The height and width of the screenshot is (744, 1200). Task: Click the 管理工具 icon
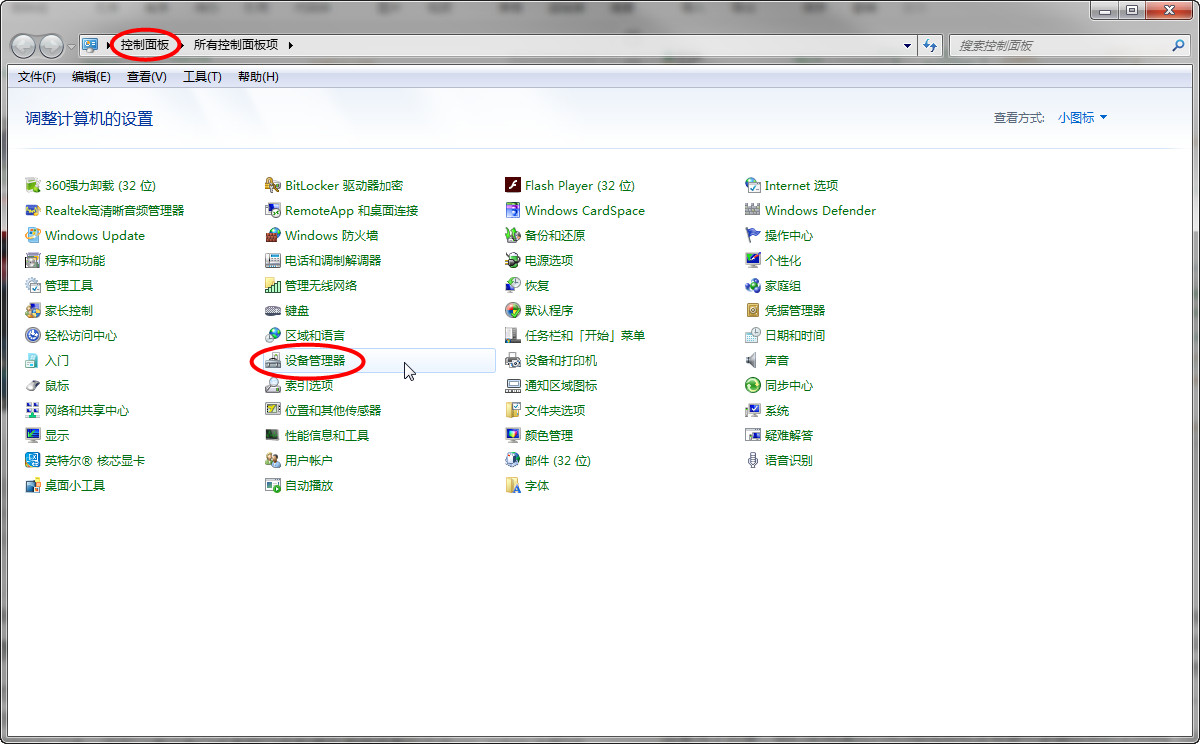pos(33,285)
